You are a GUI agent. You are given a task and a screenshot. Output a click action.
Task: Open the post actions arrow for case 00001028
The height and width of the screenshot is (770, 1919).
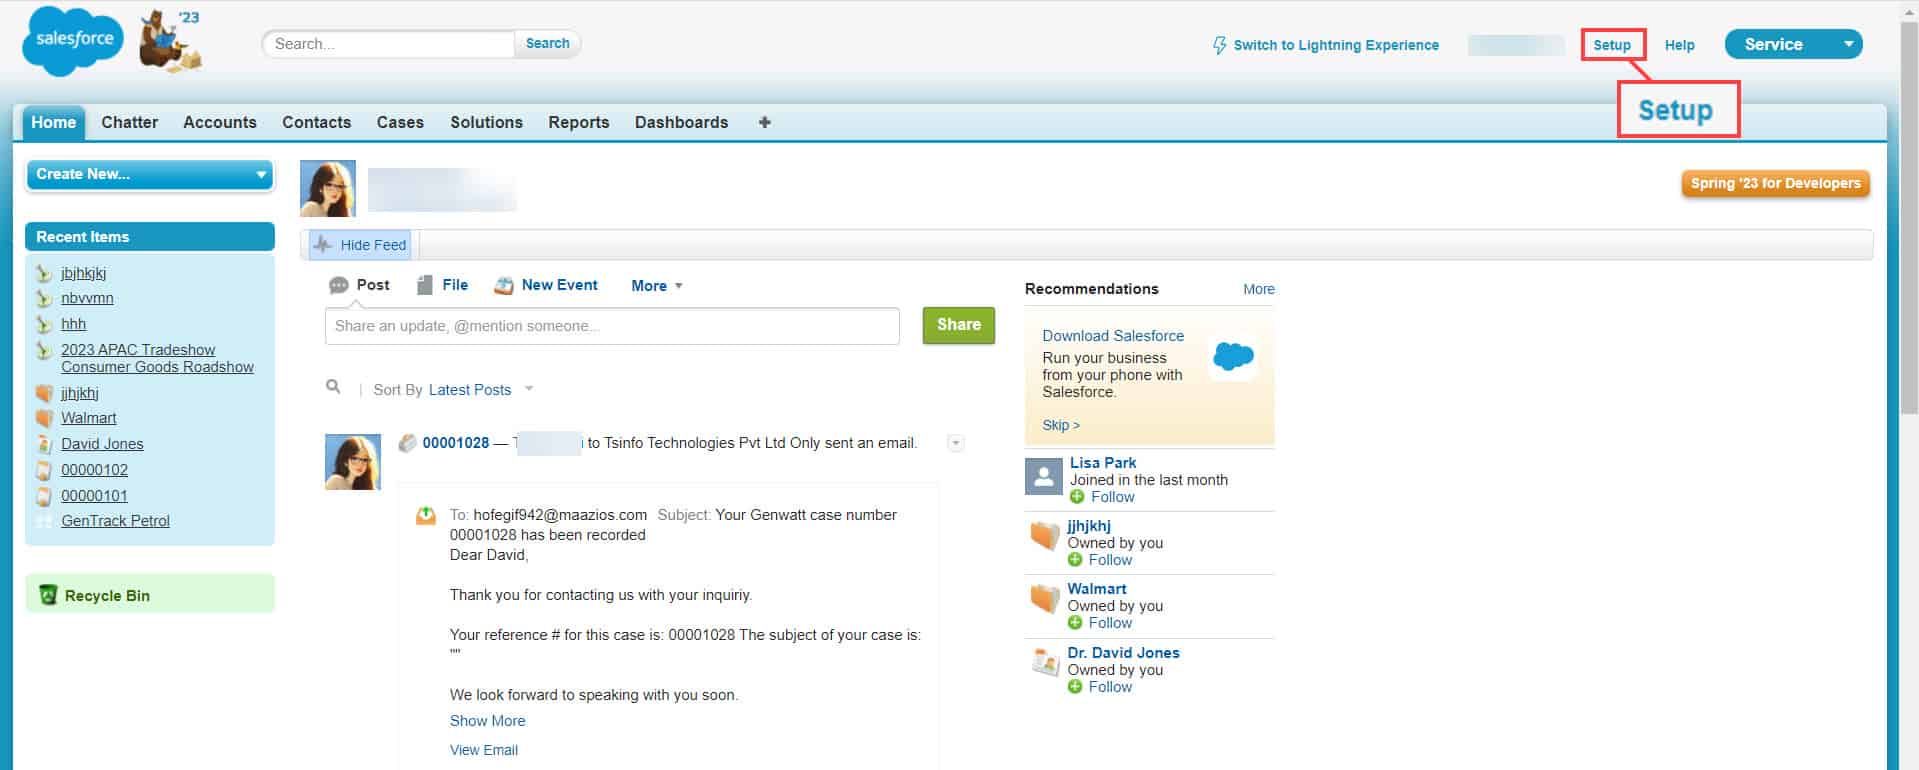pyautogui.click(x=956, y=443)
